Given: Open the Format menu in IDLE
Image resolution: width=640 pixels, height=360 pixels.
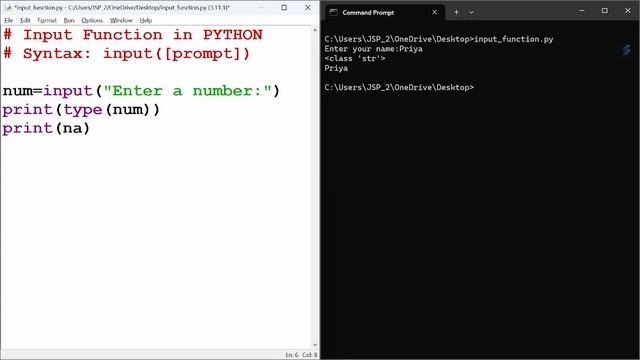Looking at the screenshot, I should point(47,20).
